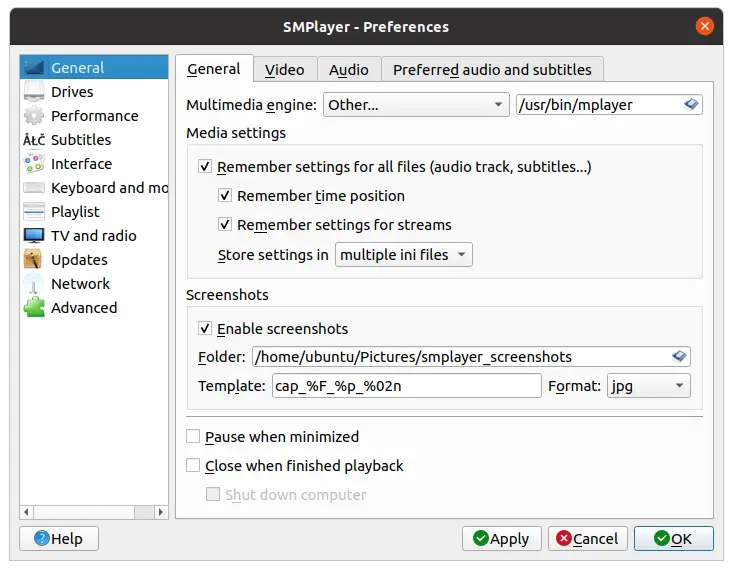Click the Cancel button
This screenshot has height=570, width=733.
pos(588,539)
